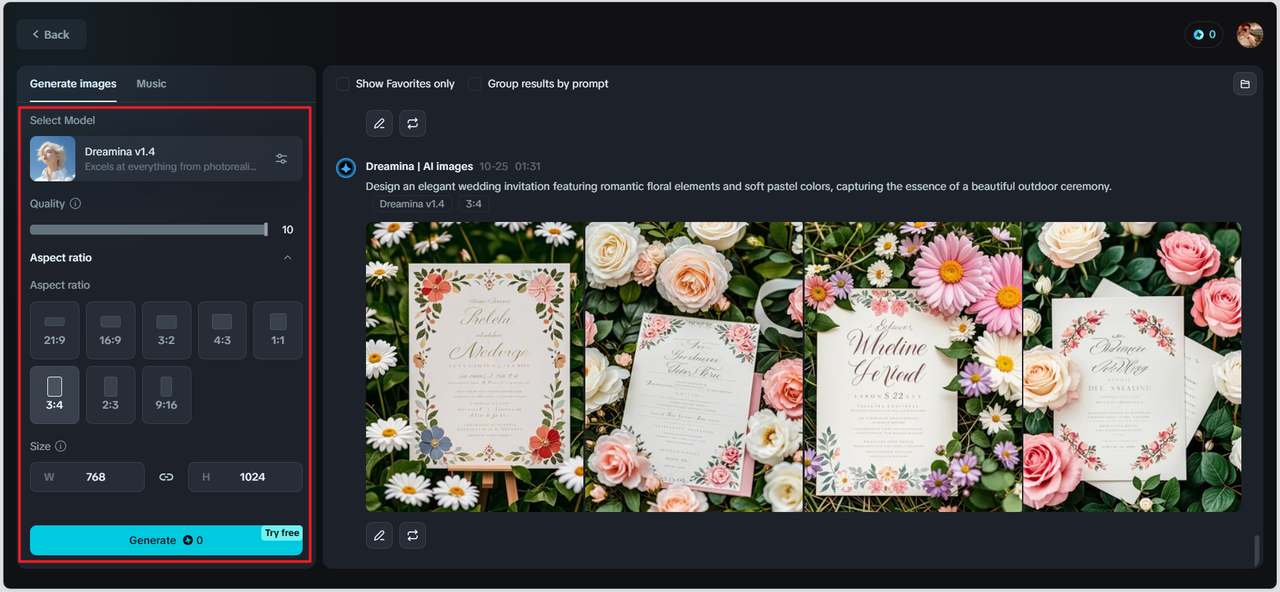This screenshot has height=592, width=1280.
Task: Click the credits counter icon
Action: click(x=1202, y=35)
